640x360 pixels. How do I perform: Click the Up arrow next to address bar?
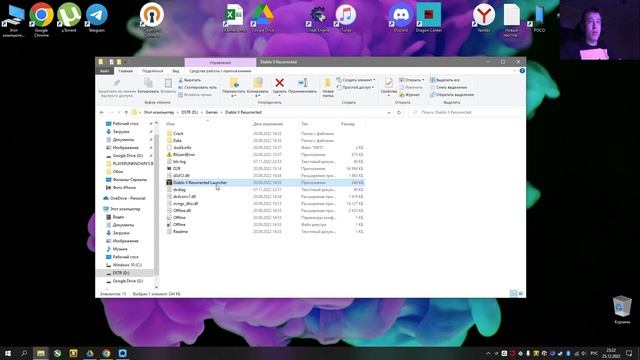(x=126, y=112)
